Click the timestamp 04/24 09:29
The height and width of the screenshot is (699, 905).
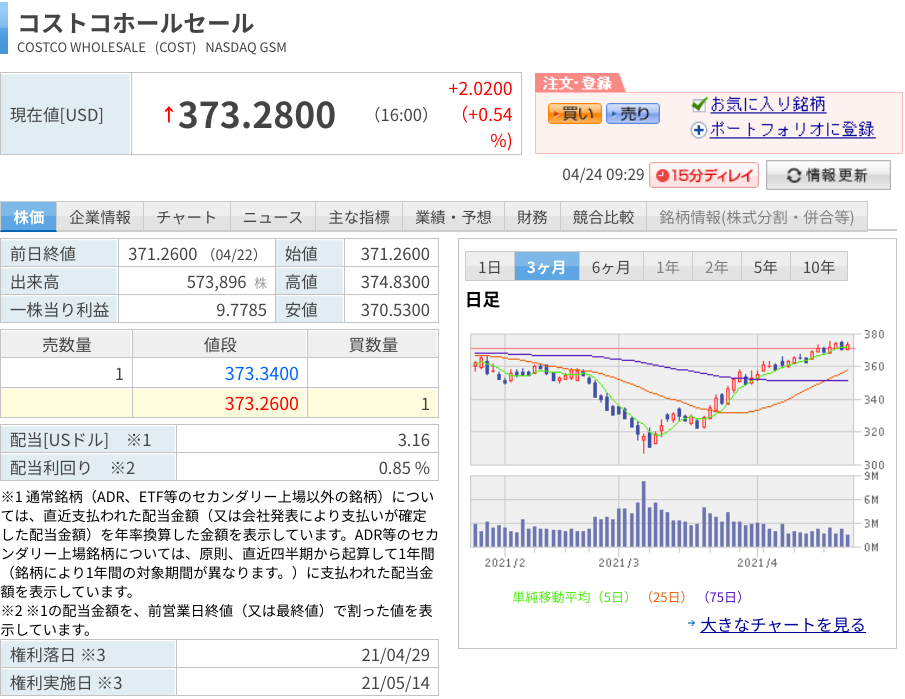pyautogui.click(x=603, y=174)
